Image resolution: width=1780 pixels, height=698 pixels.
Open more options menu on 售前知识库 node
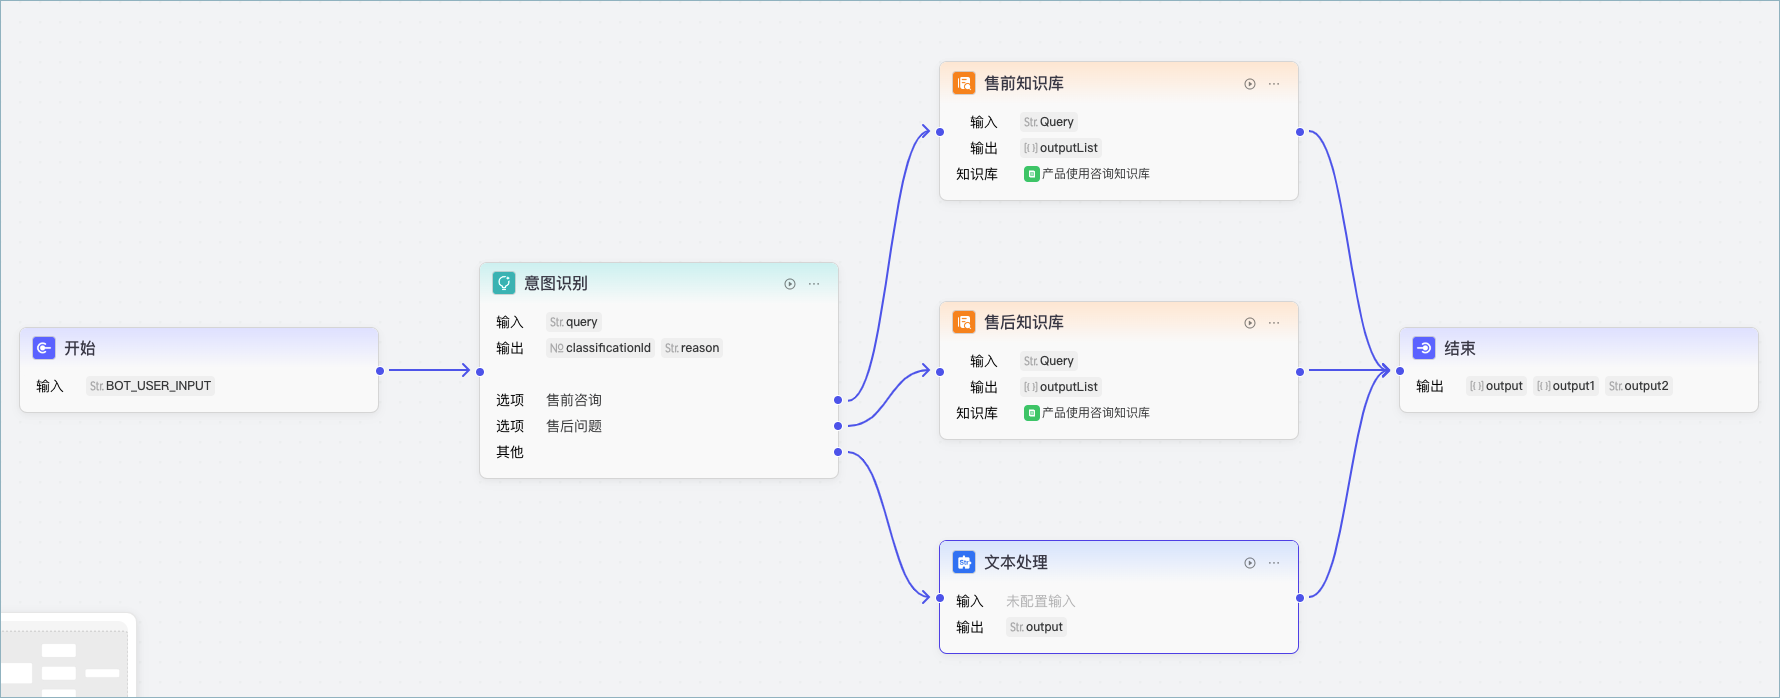tap(1274, 84)
